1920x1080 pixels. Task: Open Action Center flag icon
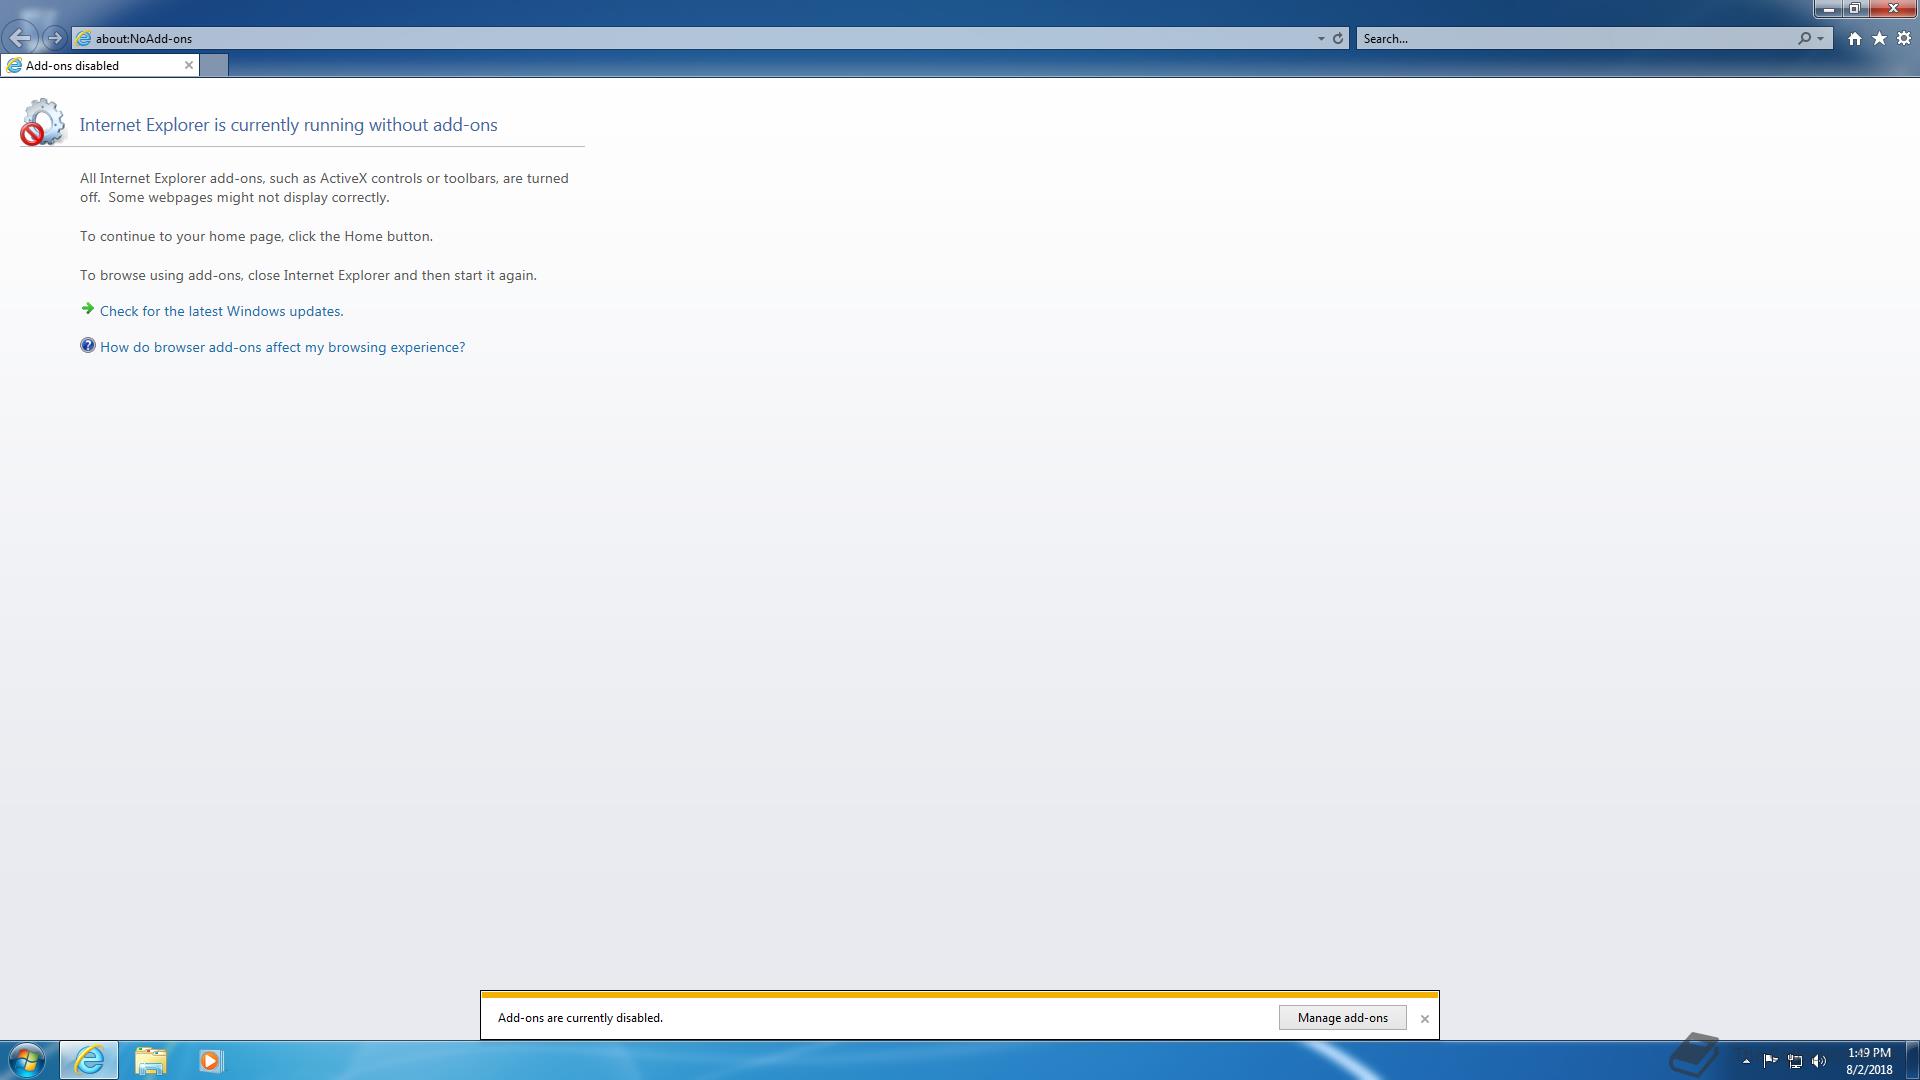(1770, 1061)
